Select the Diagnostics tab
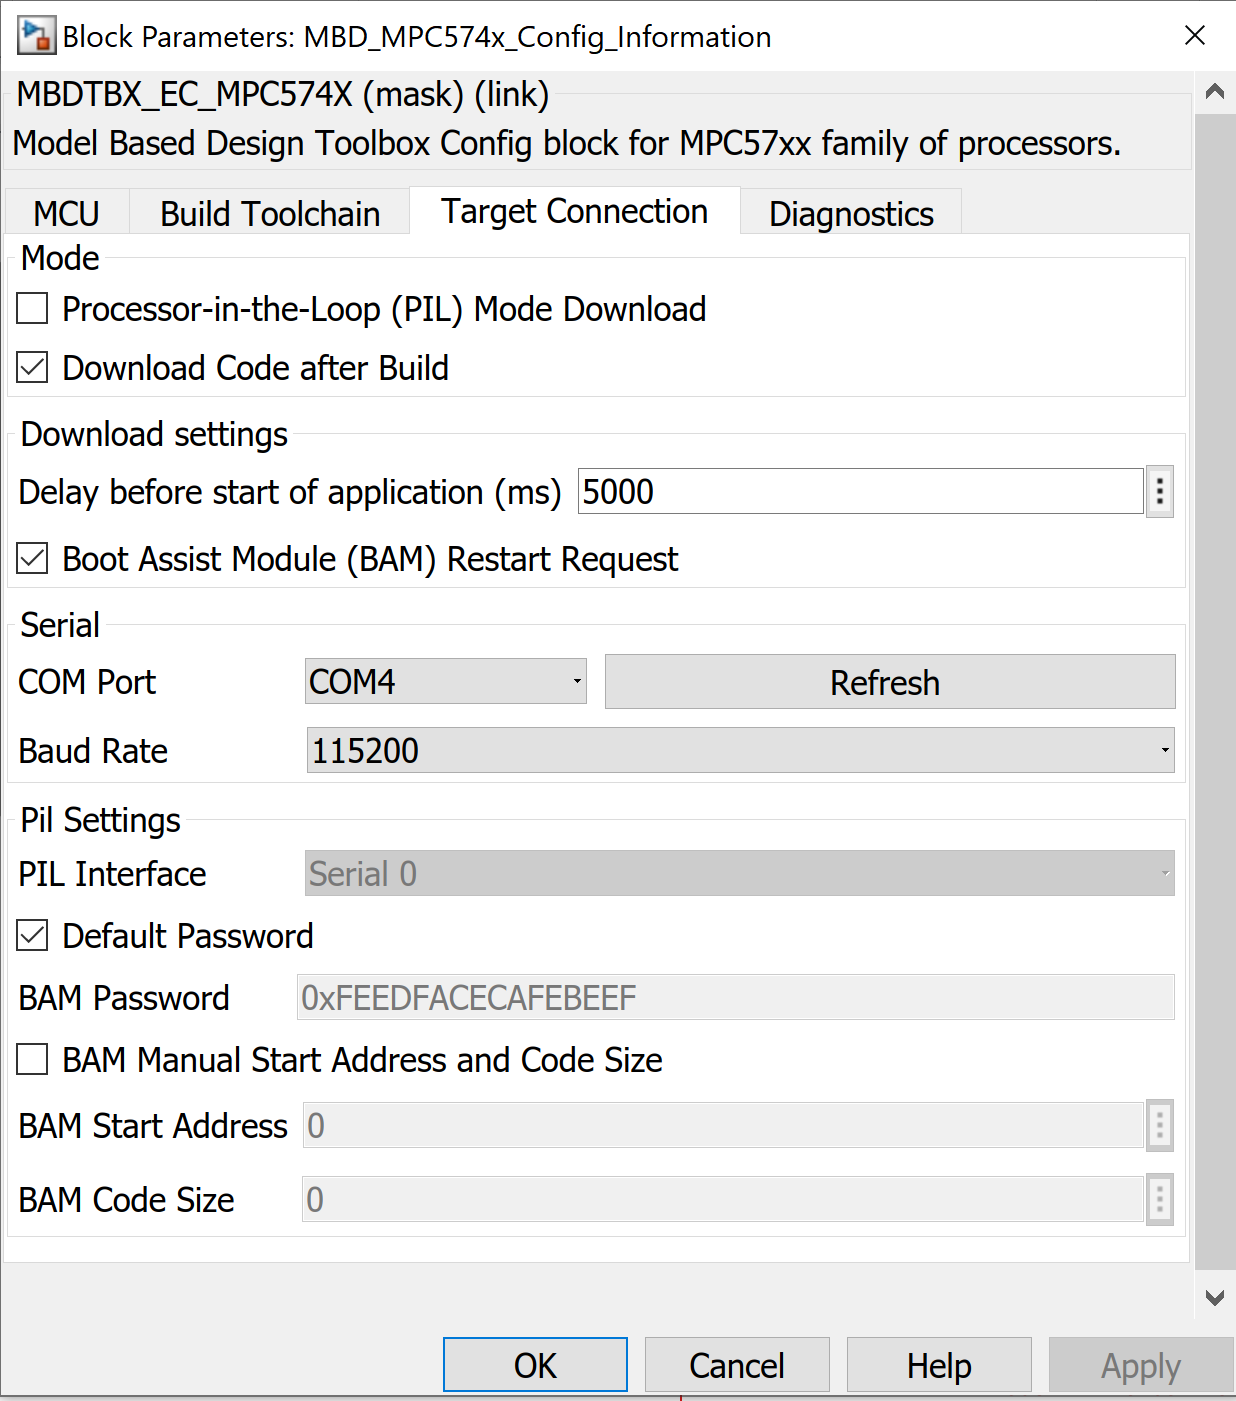This screenshot has height=1401, width=1236. [x=850, y=212]
